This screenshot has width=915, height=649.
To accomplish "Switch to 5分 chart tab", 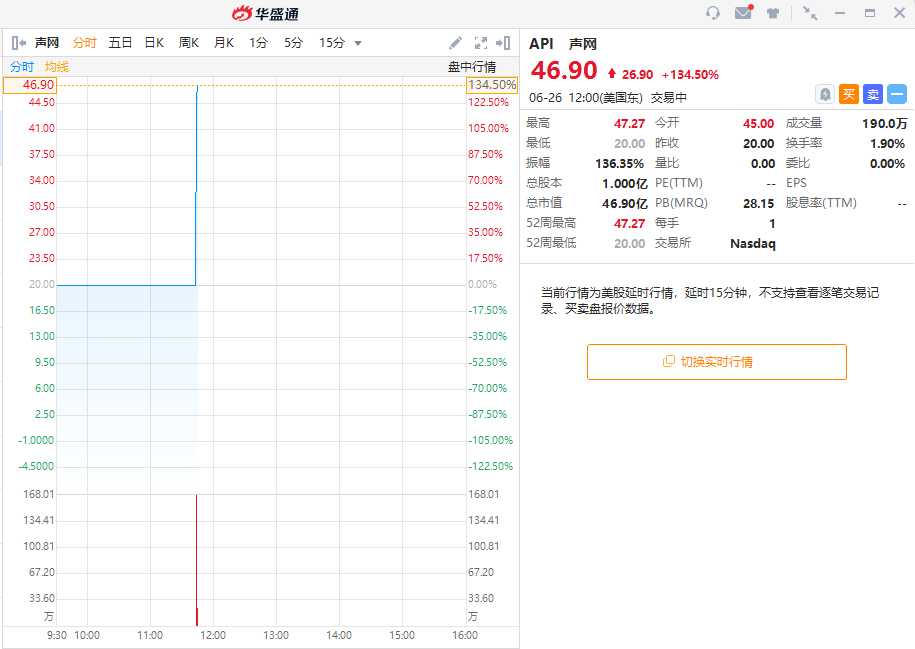I will pos(293,43).
